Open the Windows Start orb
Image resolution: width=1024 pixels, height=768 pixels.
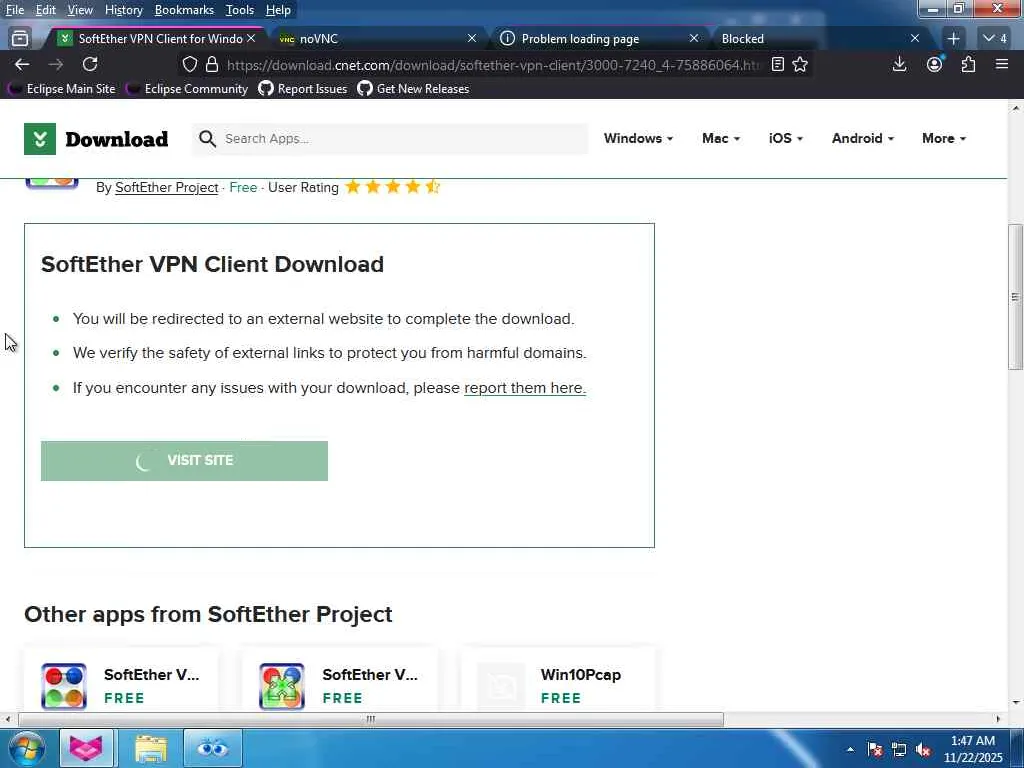pos(26,748)
